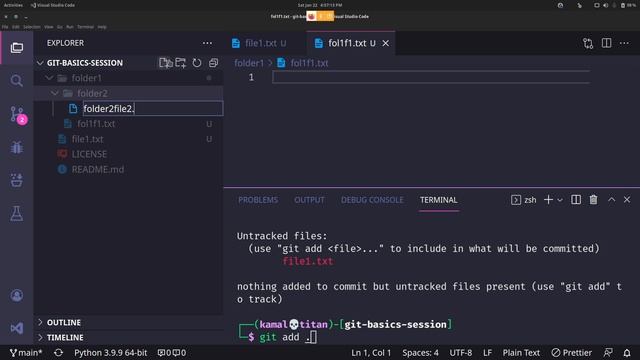Select the TERMINAL panel tab
The width and height of the screenshot is (640, 360).
[x=439, y=200]
